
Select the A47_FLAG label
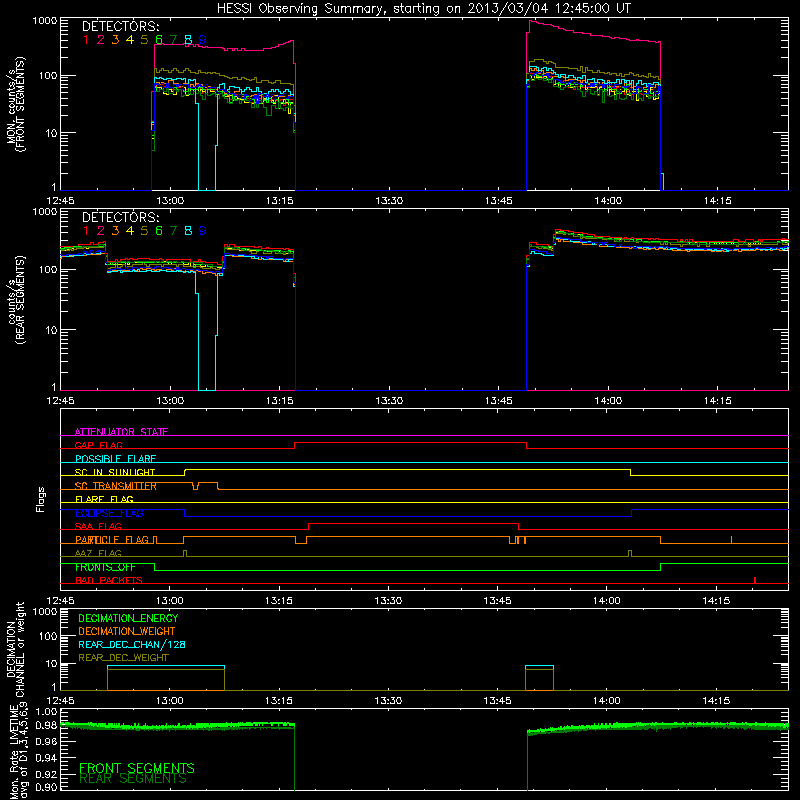[x=98, y=553]
